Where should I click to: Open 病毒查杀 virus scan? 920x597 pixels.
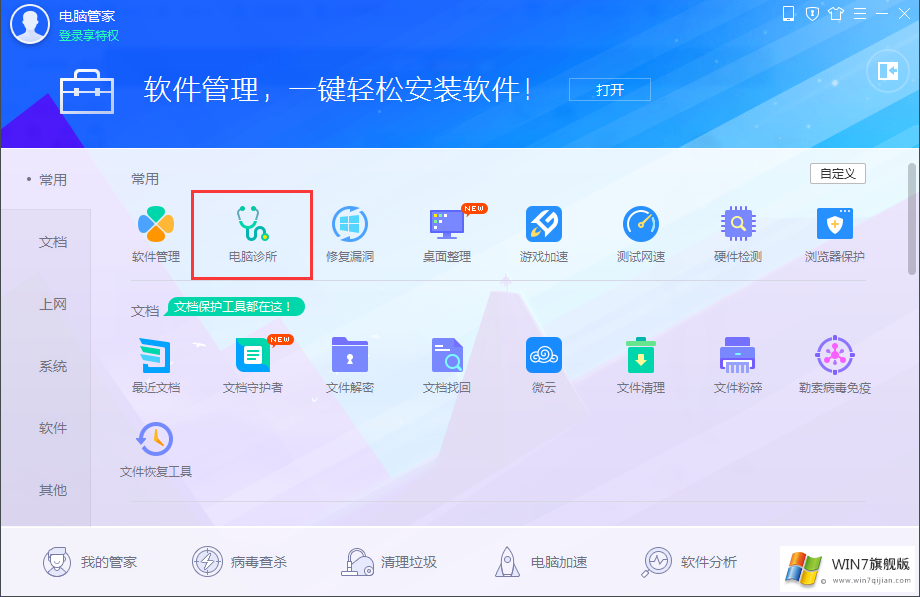coord(239,562)
